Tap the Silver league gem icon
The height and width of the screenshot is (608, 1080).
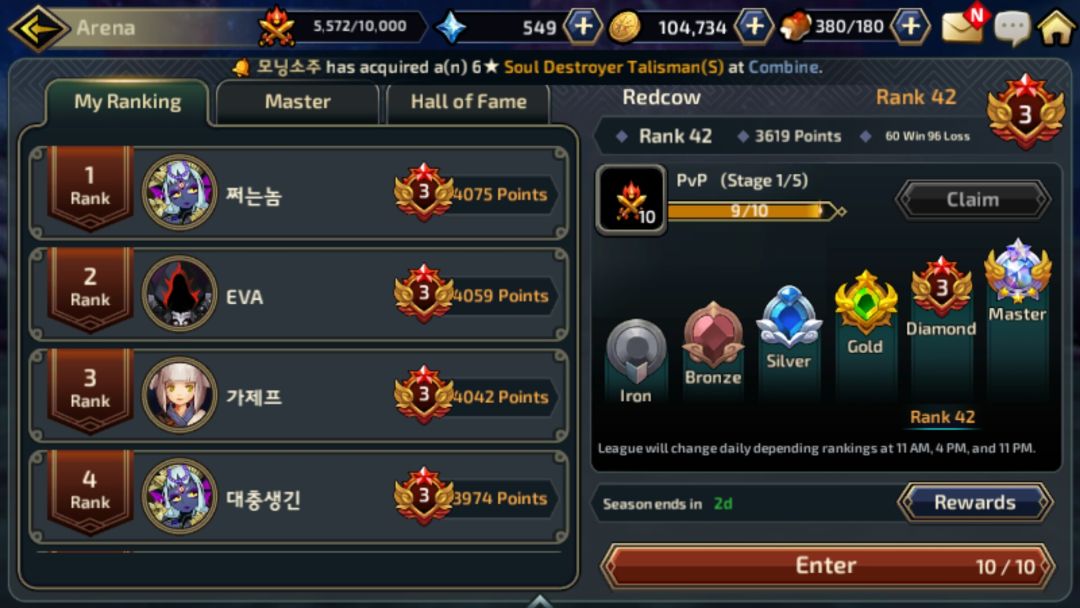[x=789, y=317]
